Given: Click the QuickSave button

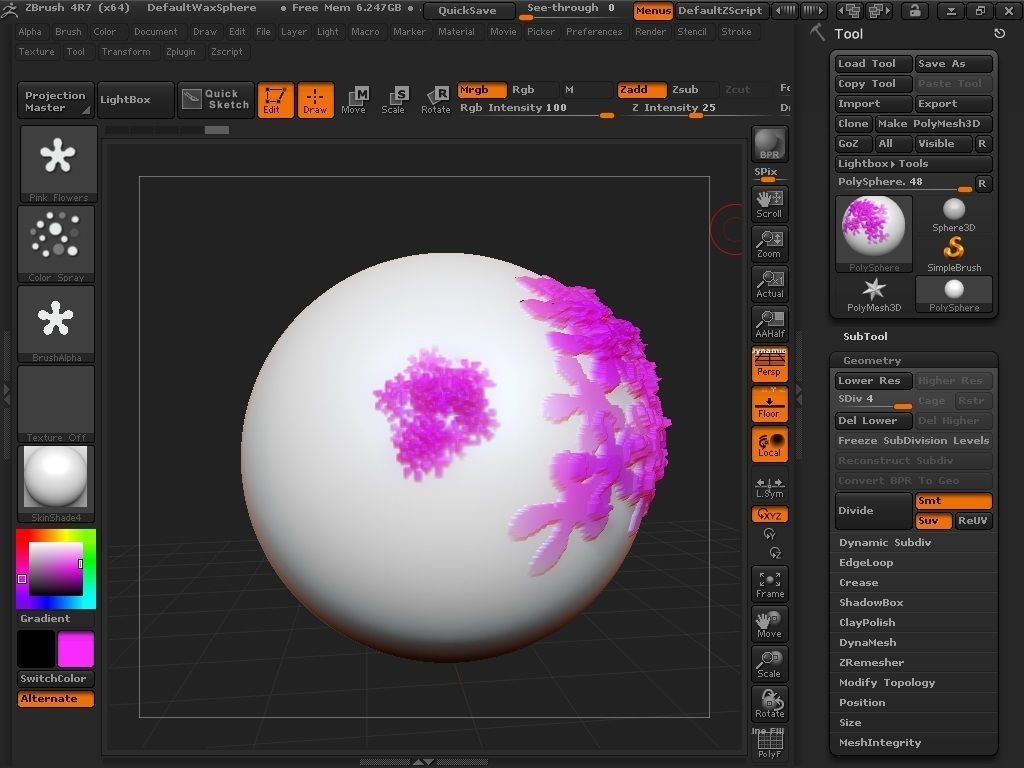Looking at the screenshot, I should pyautogui.click(x=468, y=10).
